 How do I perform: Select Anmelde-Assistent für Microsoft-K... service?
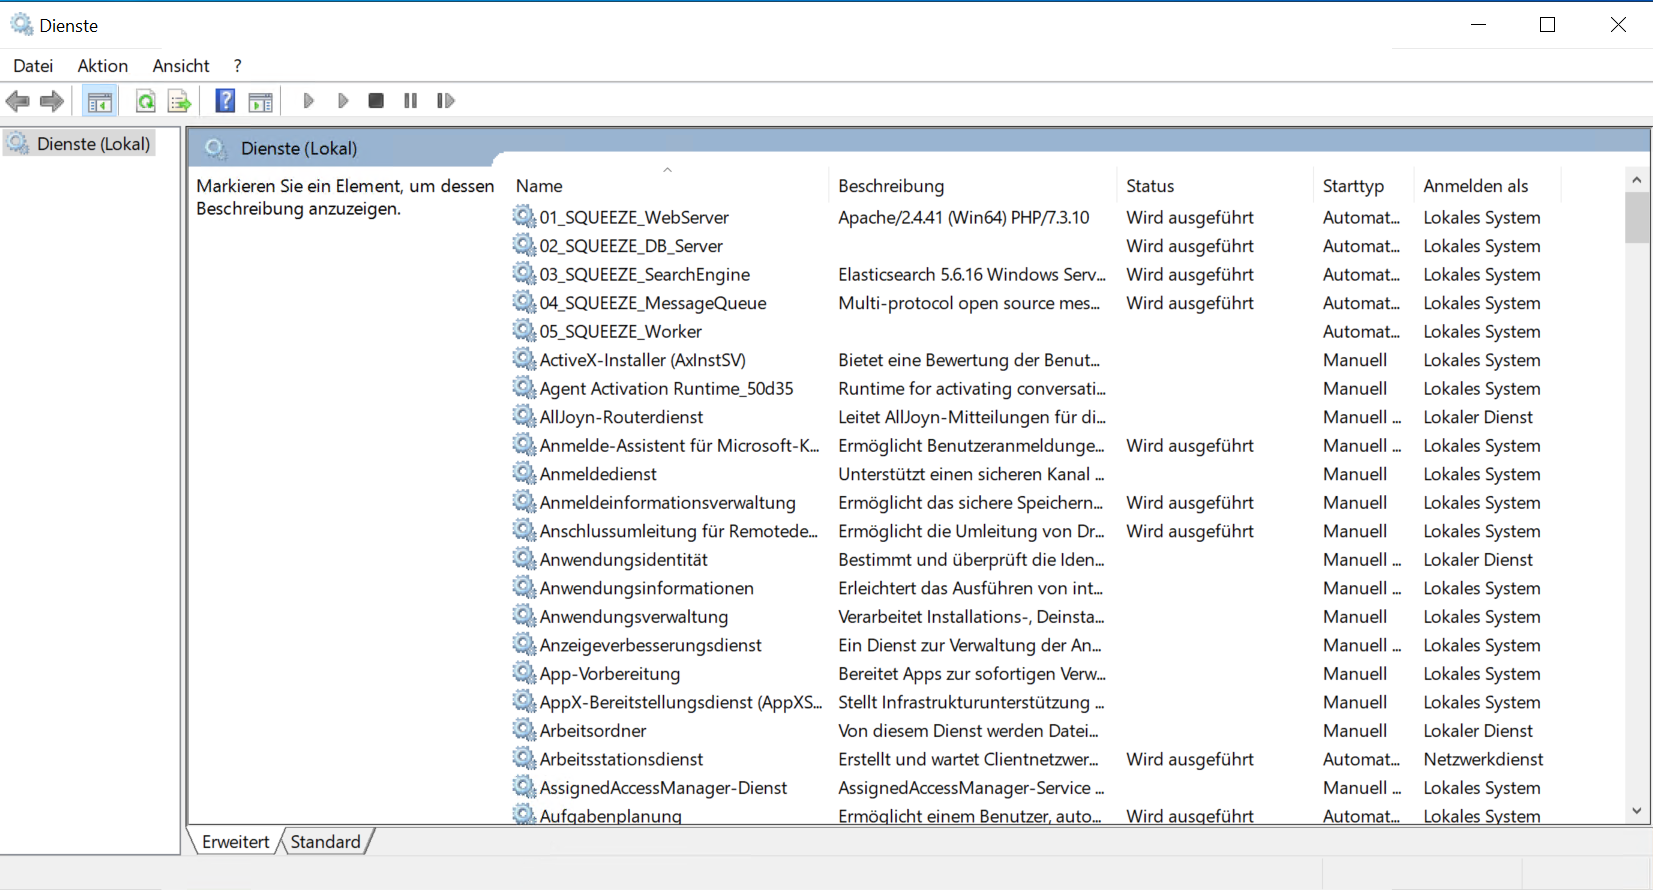coord(680,445)
